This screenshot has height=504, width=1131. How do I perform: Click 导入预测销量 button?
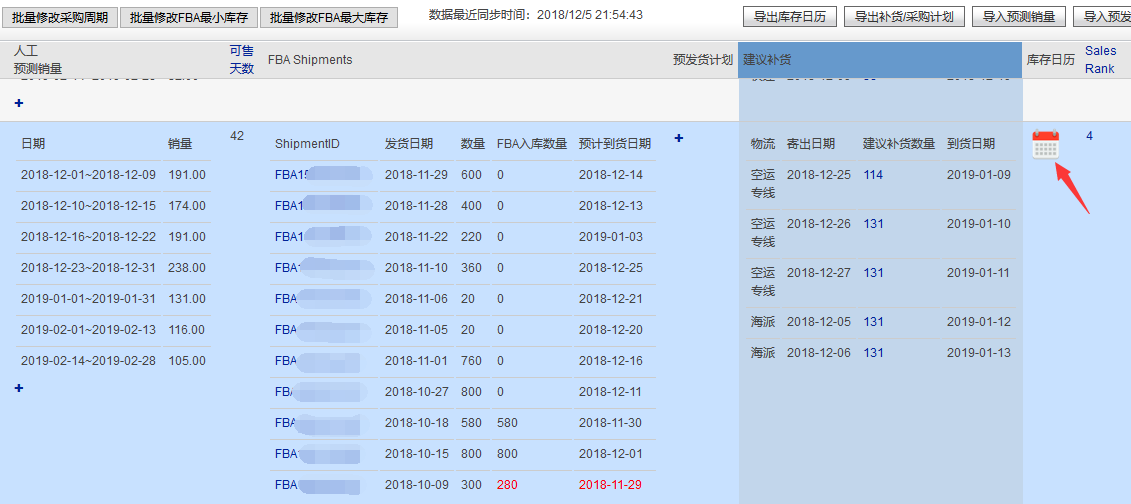point(1018,17)
